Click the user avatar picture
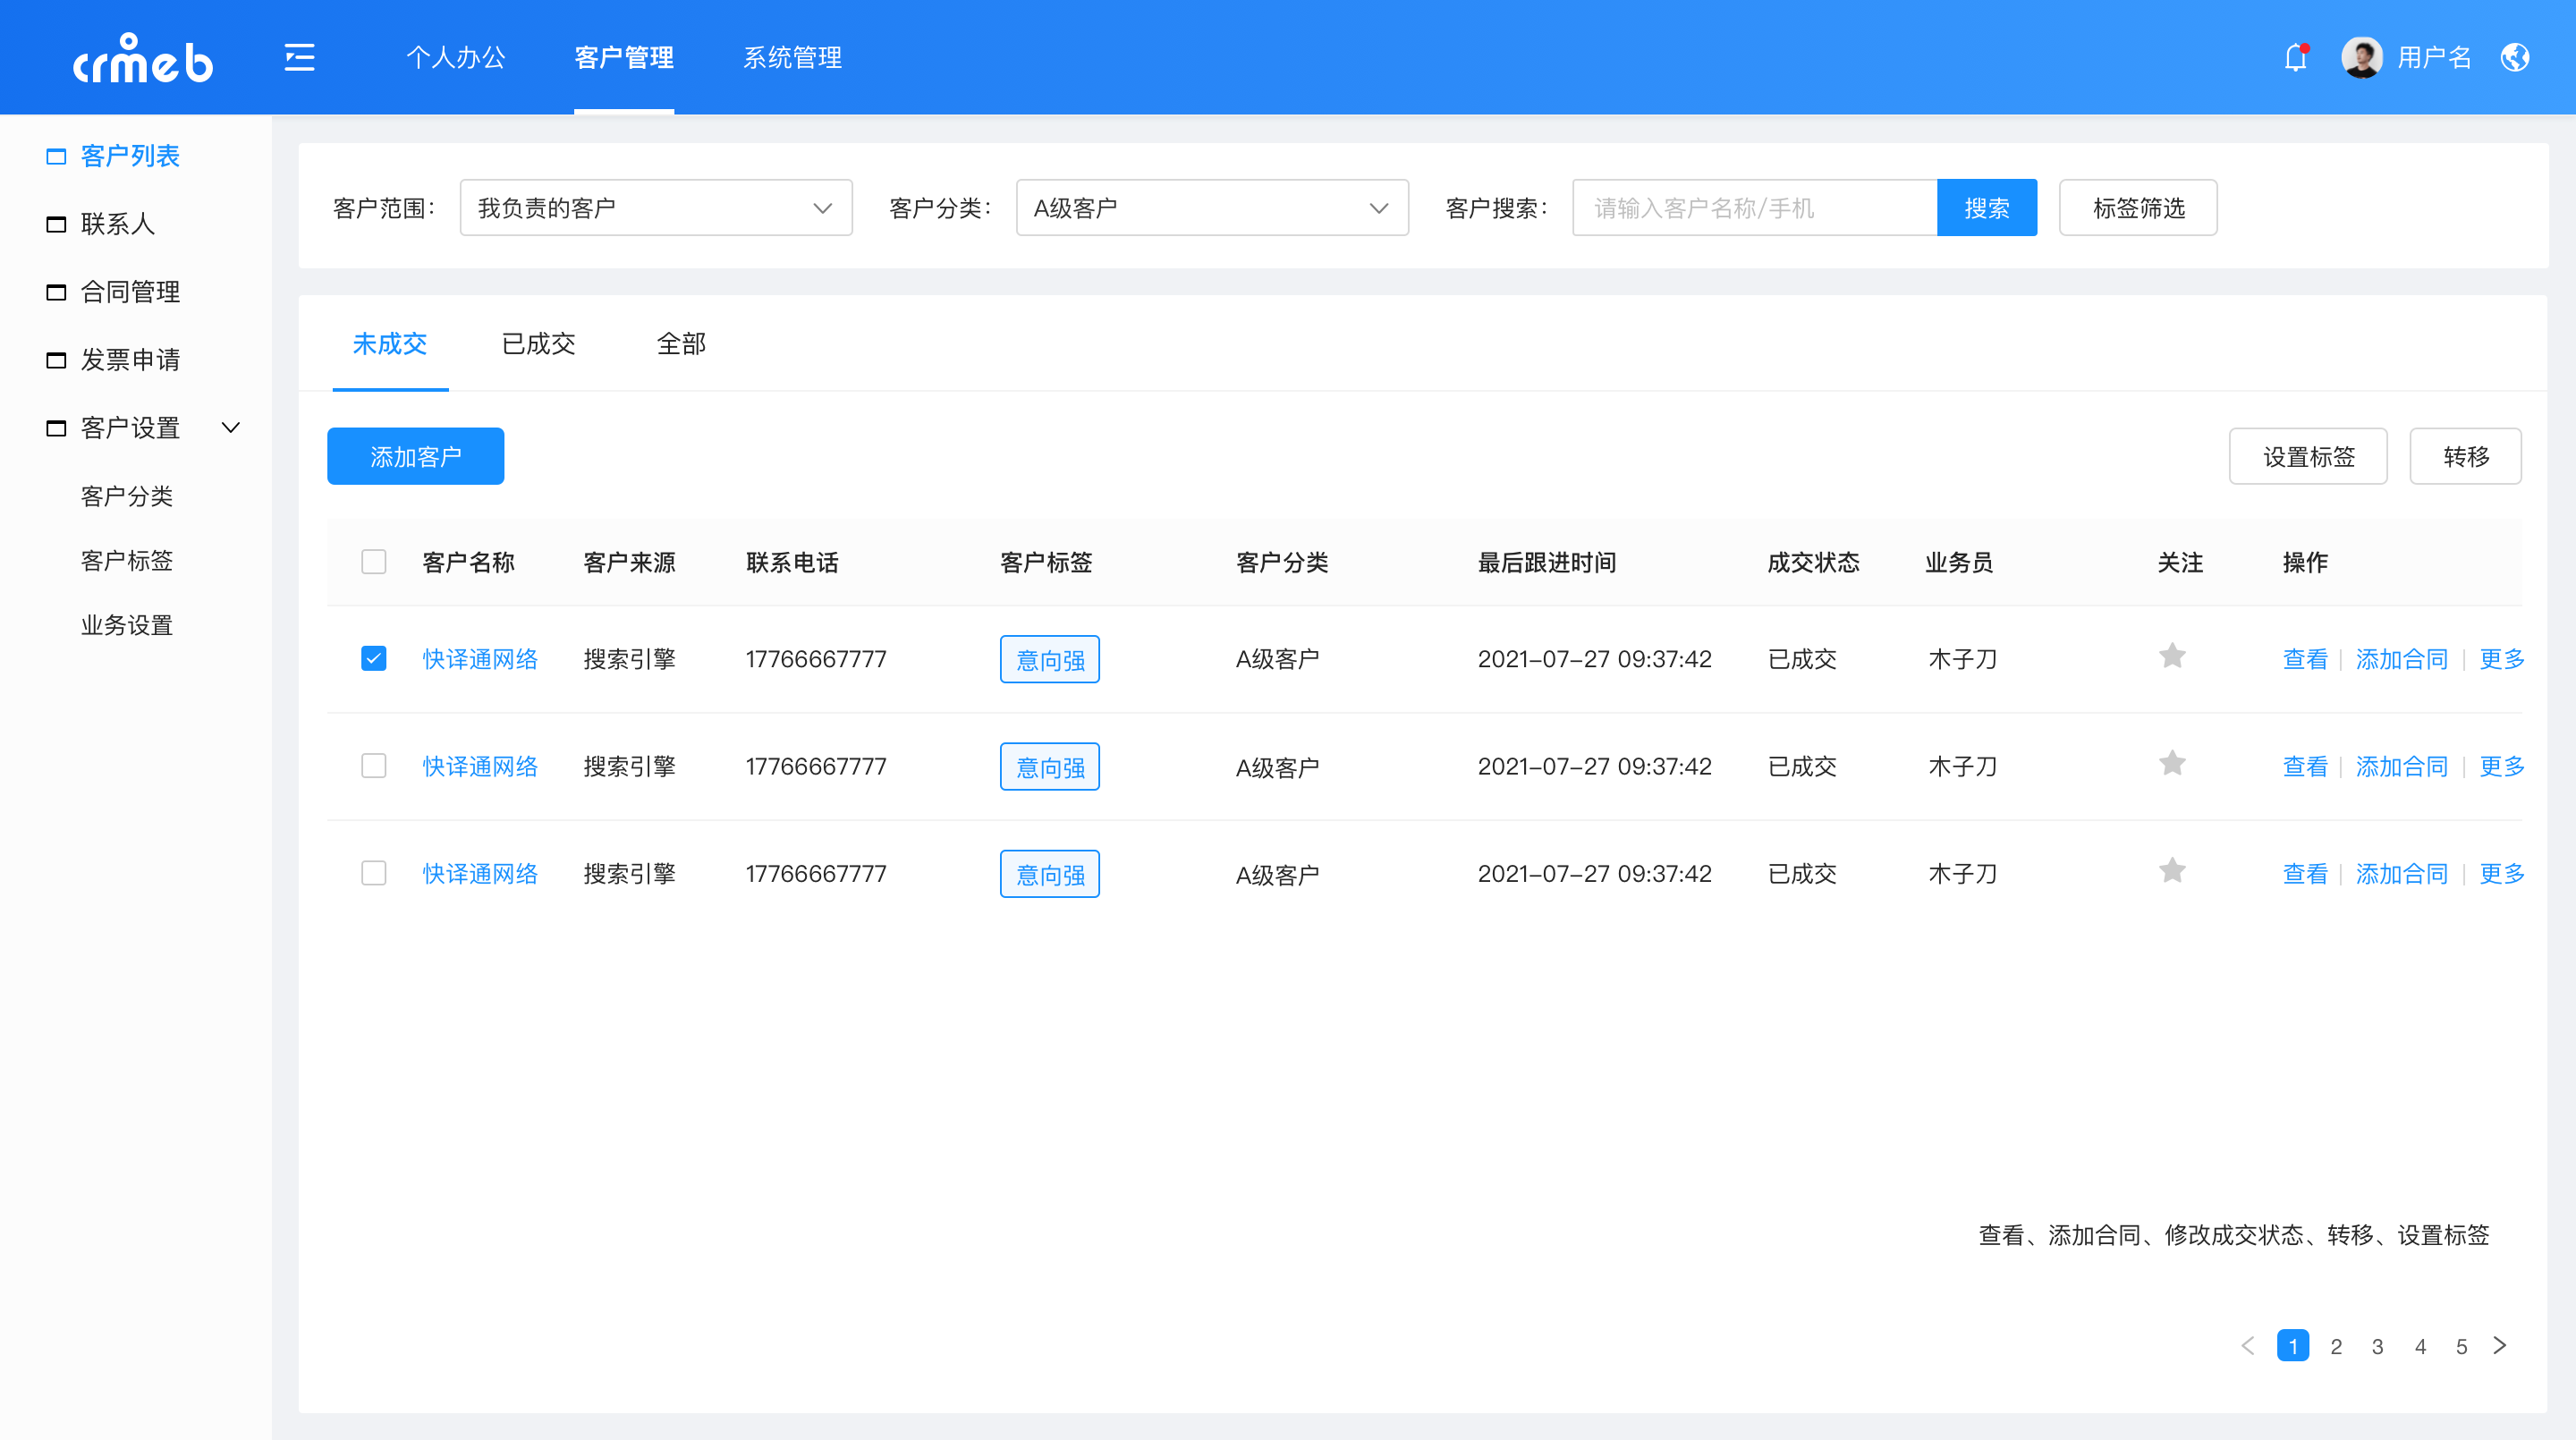 [2362, 57]
